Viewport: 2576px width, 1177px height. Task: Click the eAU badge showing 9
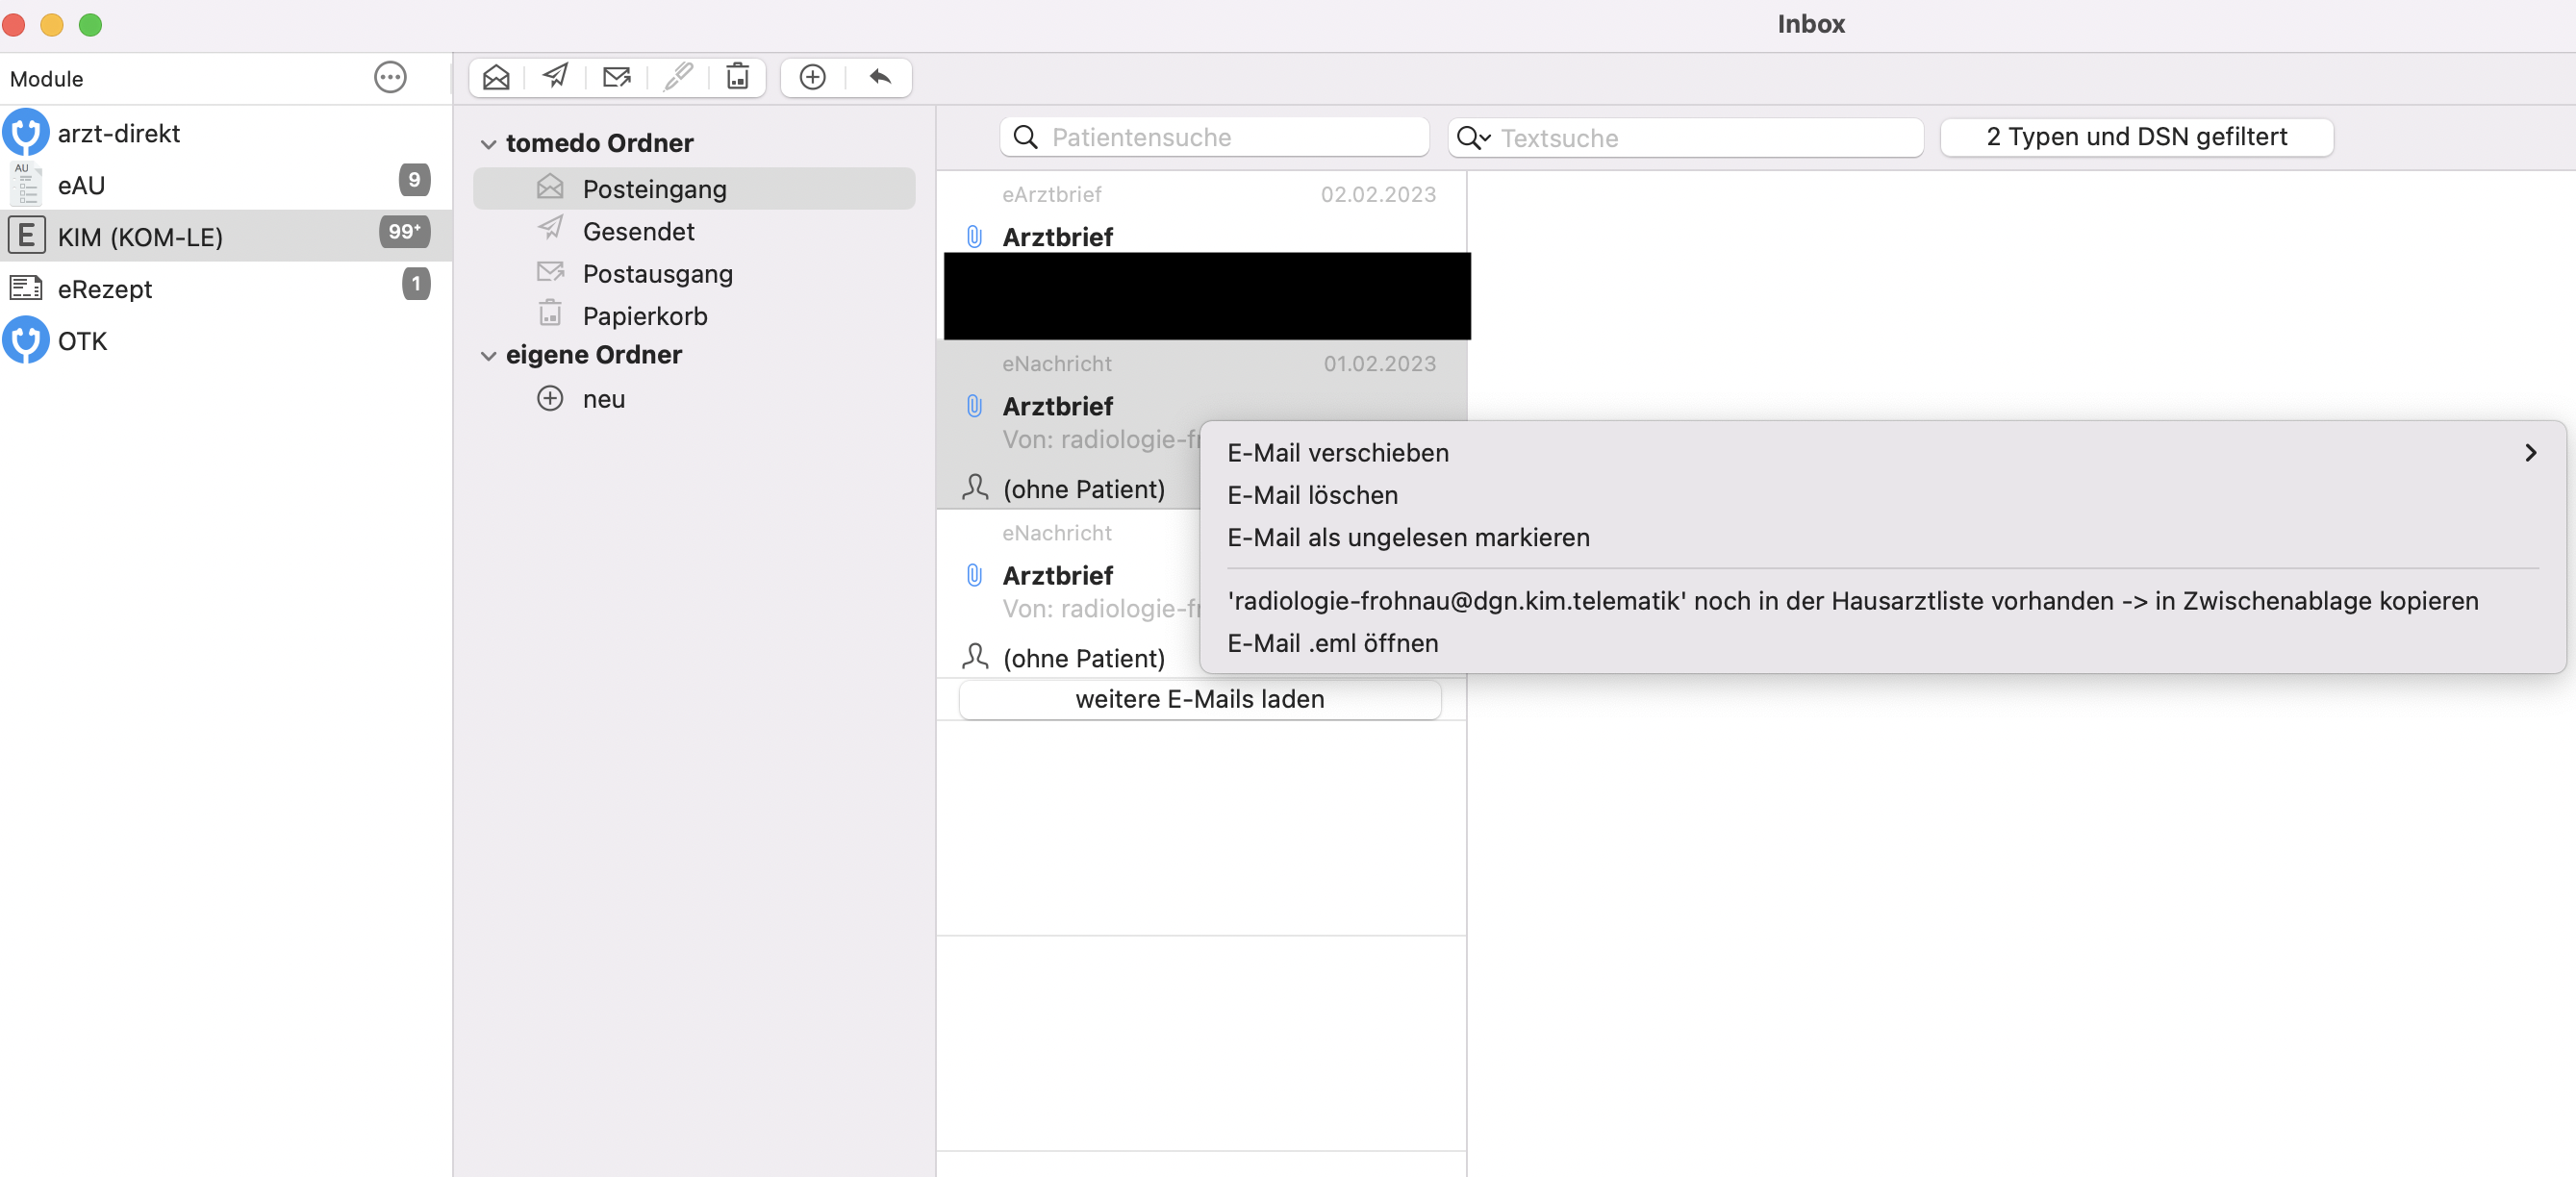coord(414,180)
